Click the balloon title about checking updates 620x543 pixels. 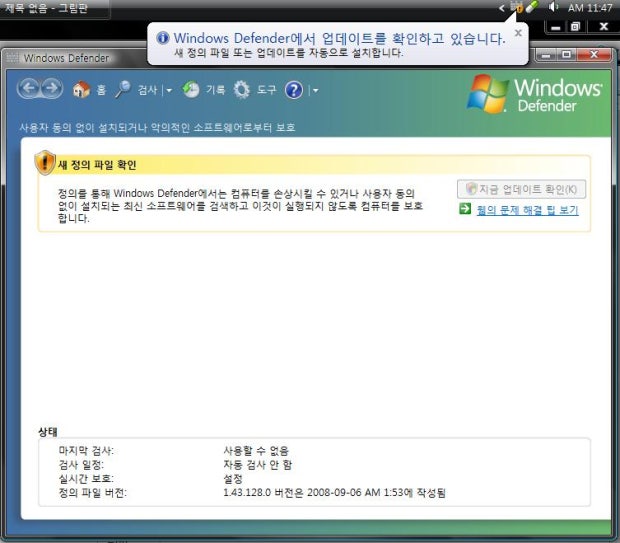click(340, 38)
